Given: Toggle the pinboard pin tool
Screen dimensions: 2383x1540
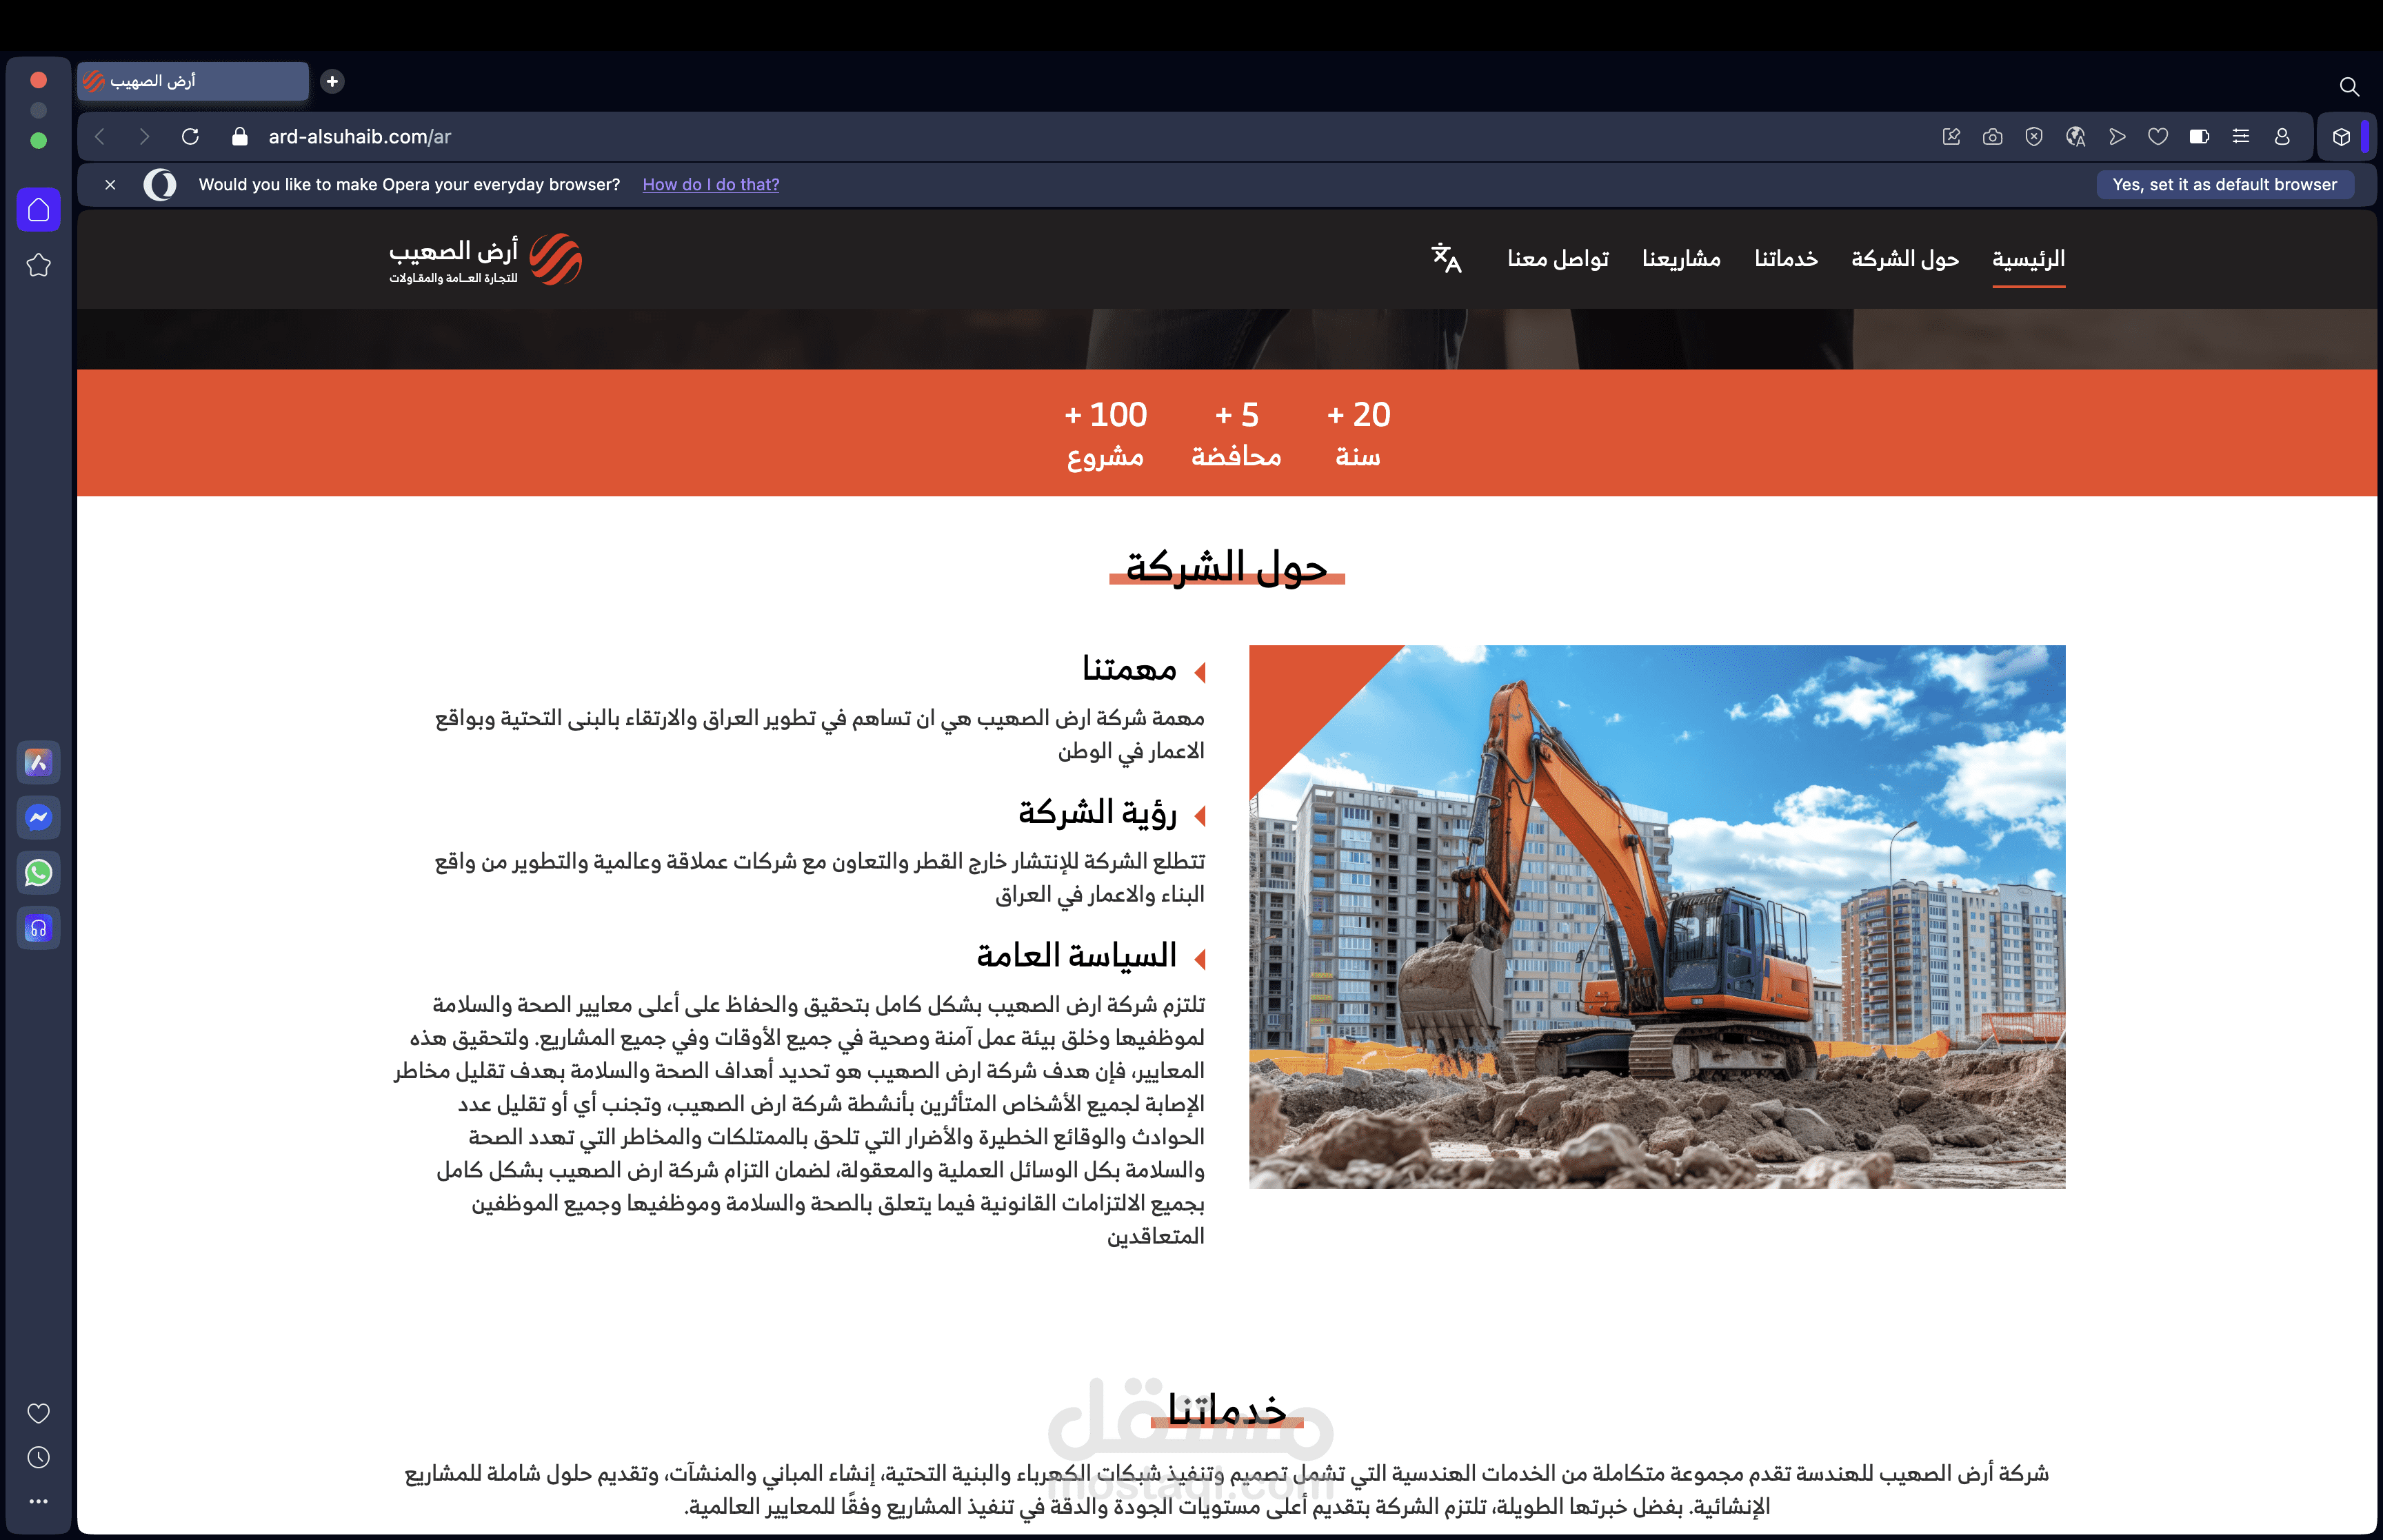Looking at the screenshot, I should tap(1950, 136).
